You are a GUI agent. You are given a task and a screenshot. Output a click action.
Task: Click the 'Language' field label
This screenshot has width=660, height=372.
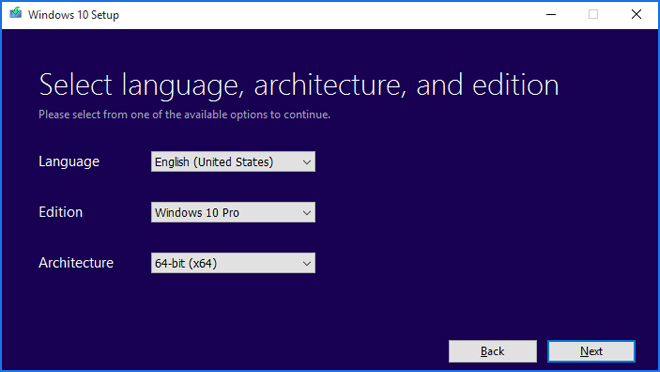click(69, 162)
